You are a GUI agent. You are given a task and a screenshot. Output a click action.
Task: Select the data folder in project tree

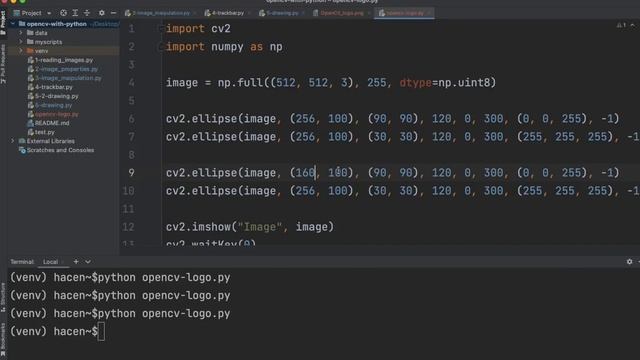tap(41, 33)
